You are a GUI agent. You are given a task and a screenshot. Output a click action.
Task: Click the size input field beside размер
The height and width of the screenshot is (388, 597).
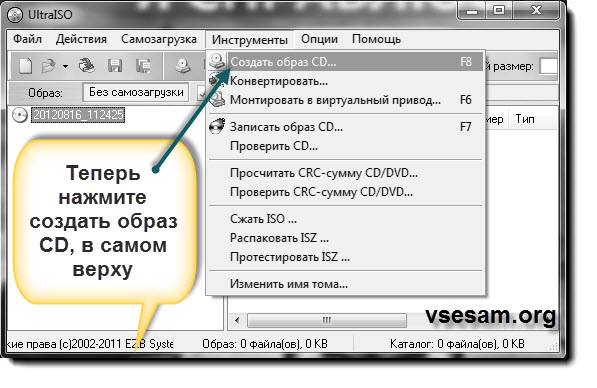click(x=549, y=66)
